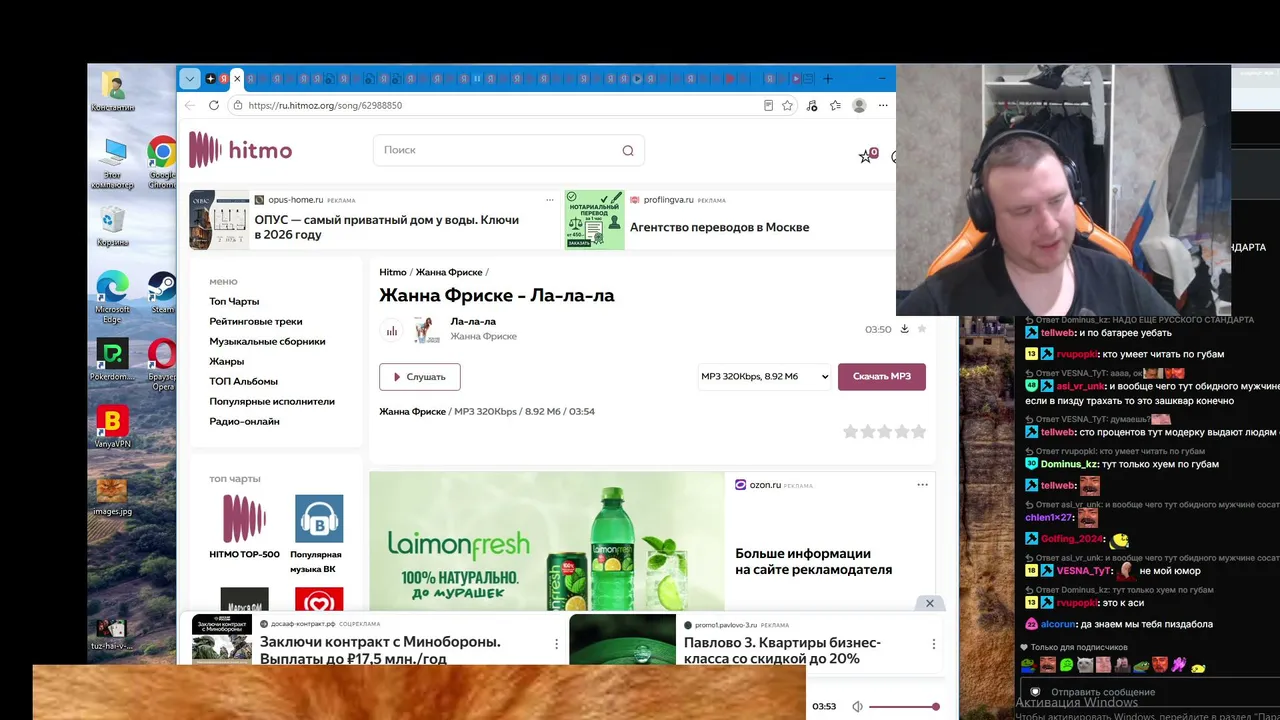Play the song with Слушать button
Viewport: 1280px width, 720px height.
pyautogui.click(x=419, y=377)
